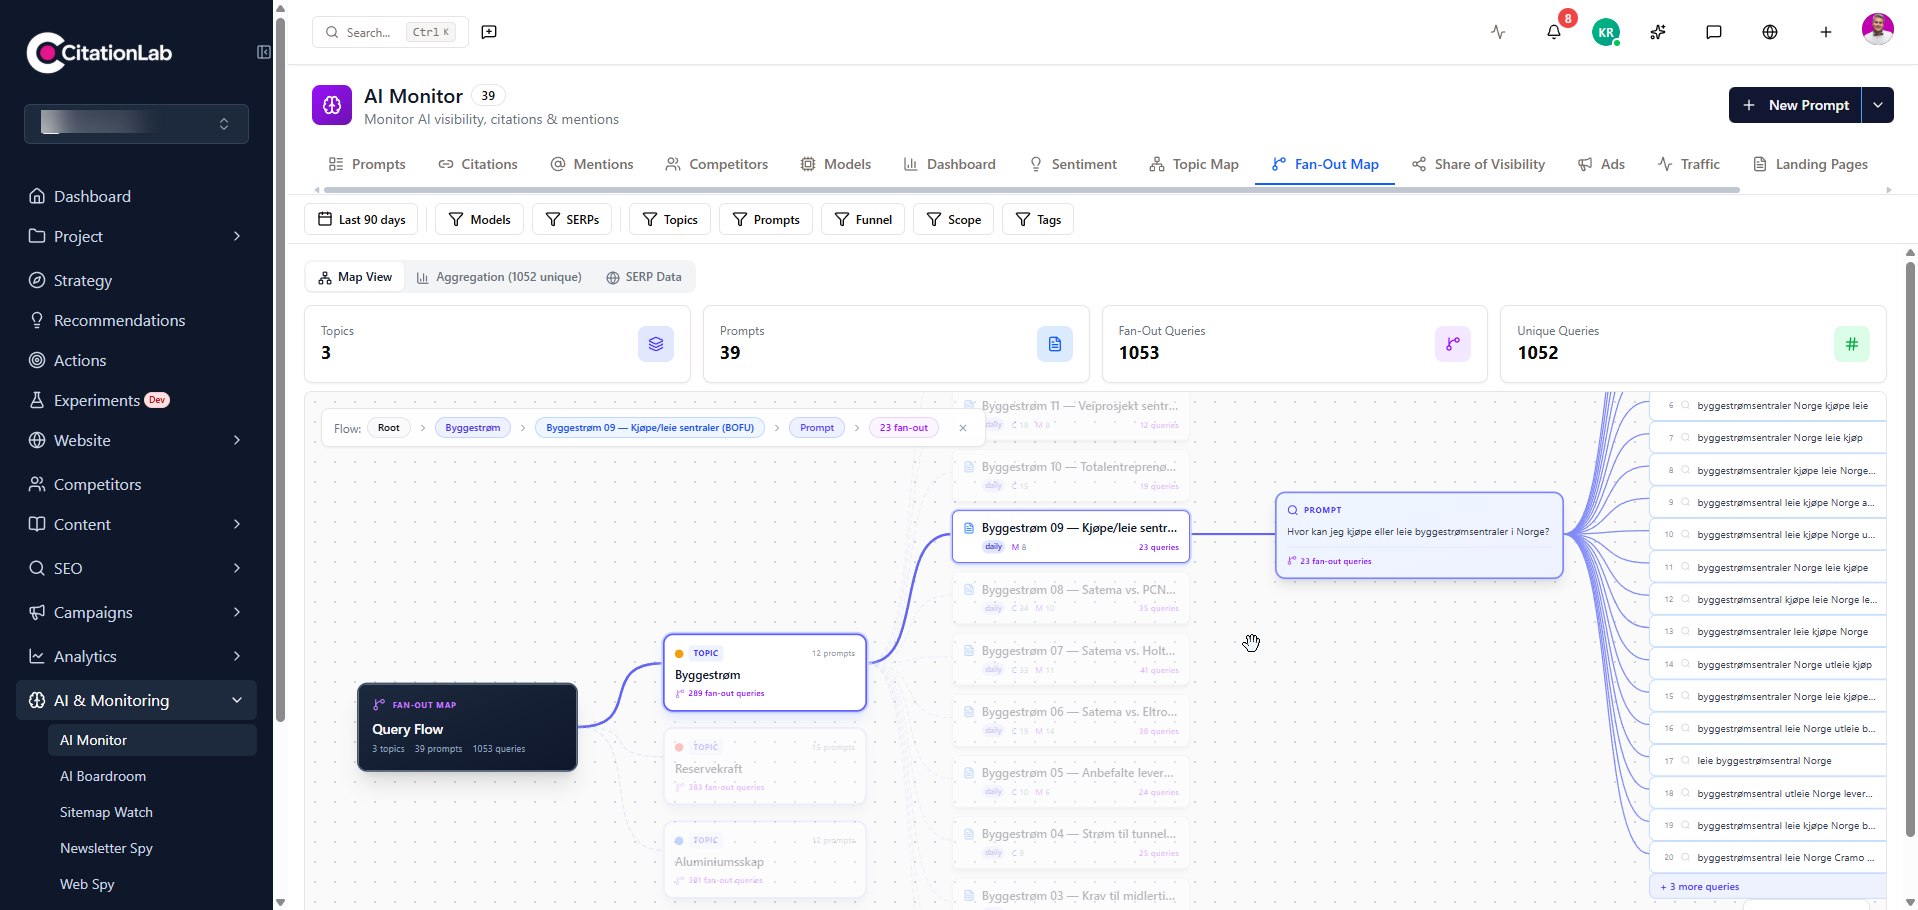
Task: Switch to Map View
Action: tap(355, 277)
